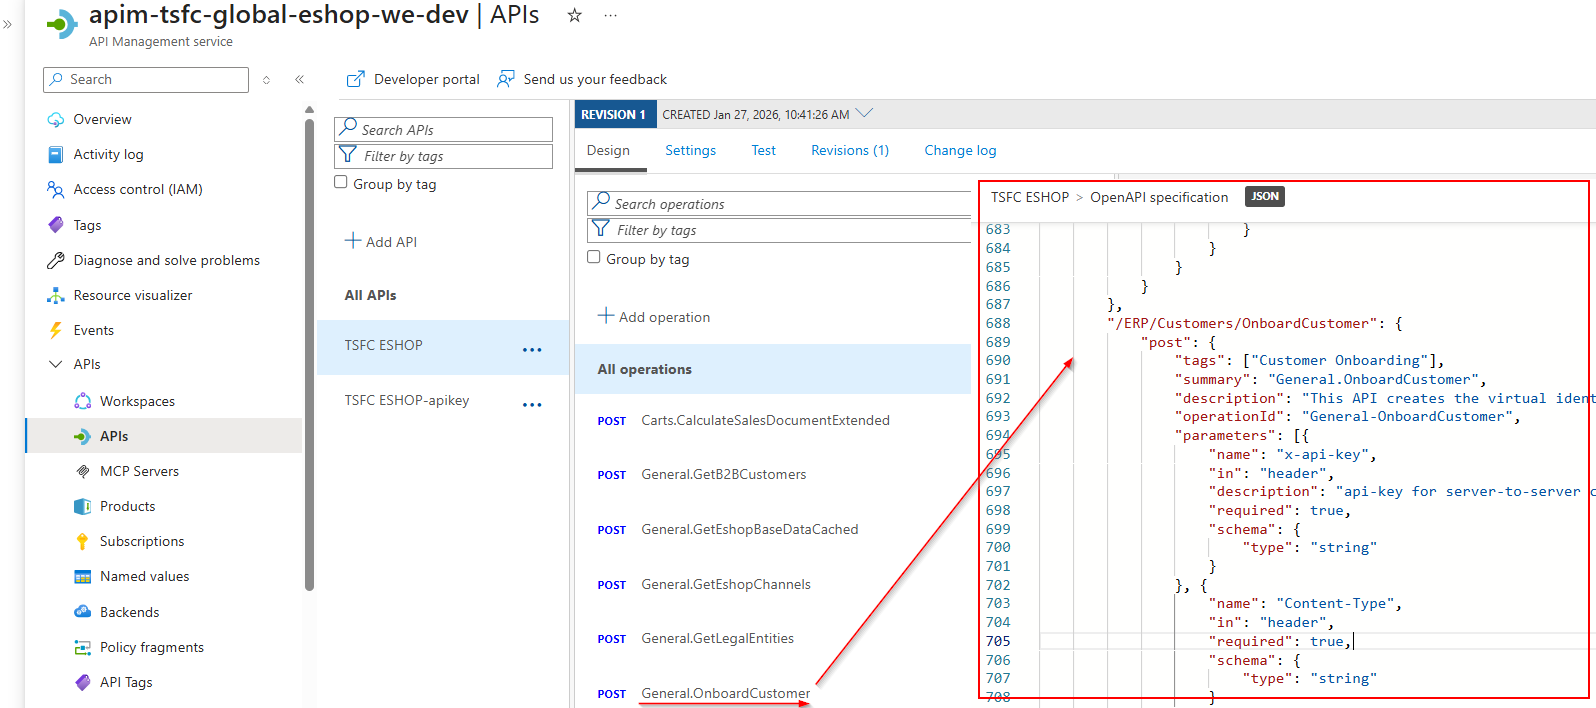This screenshot has height=708, width=1596.
Task: Click the Filter by tags field for APIs
Action: point(443,156)
